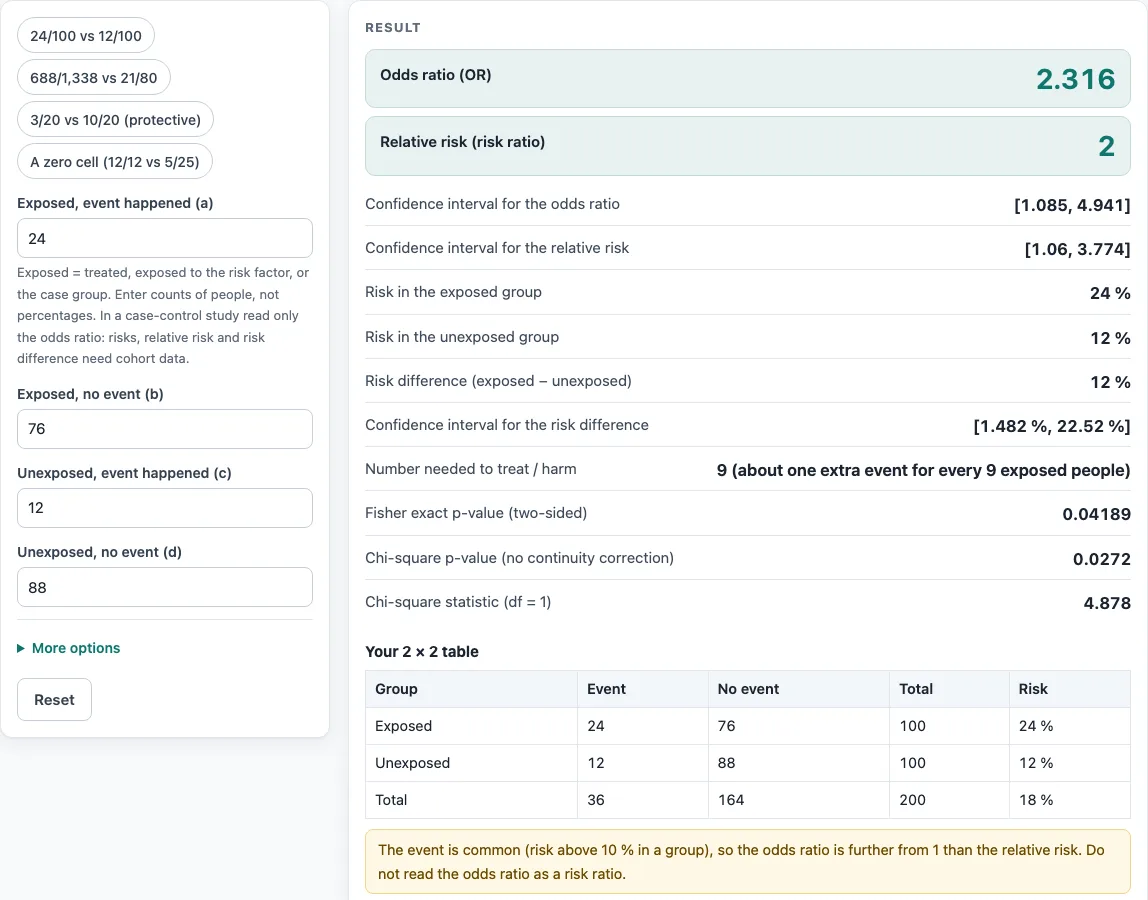The width and height of the screenshot is (1148, 900).
Task: Click the exposed-group help text paragraph
Action: (x=164, y=316)
